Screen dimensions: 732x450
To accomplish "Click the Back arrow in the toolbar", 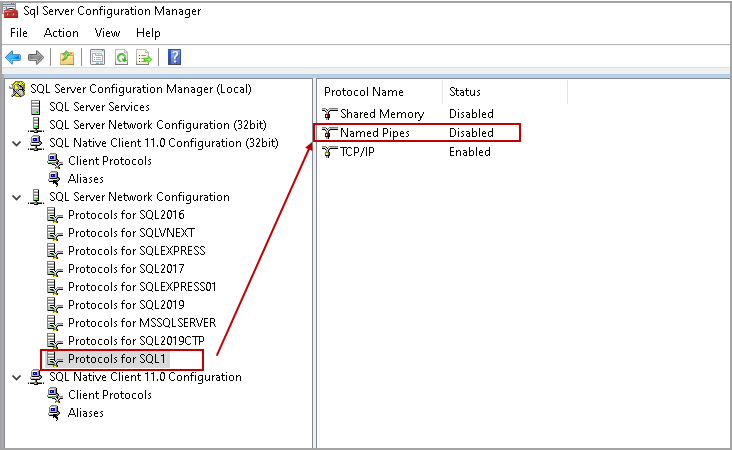I will [x=13, y=58].
